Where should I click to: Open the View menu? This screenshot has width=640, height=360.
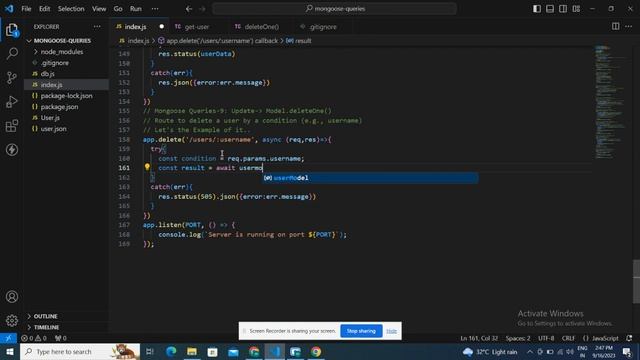tap(99, 9)
